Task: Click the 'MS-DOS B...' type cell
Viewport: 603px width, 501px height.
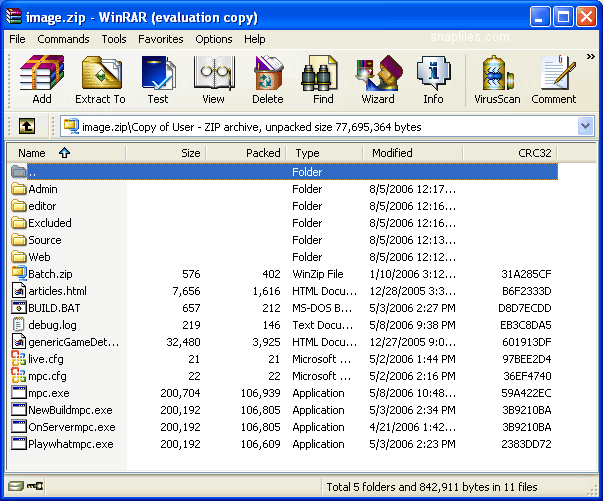Action: click(x=322, y=308)
